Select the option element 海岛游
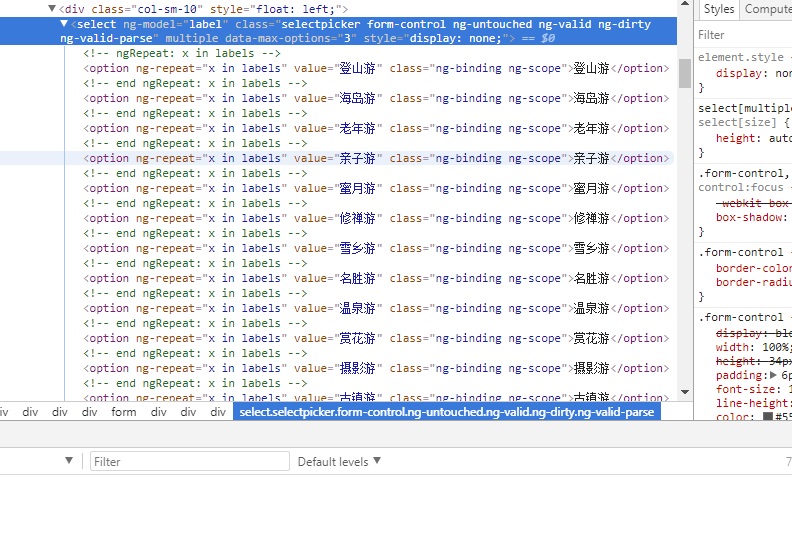The height and width of the screenshot is (545, 792). click(376, 98)
